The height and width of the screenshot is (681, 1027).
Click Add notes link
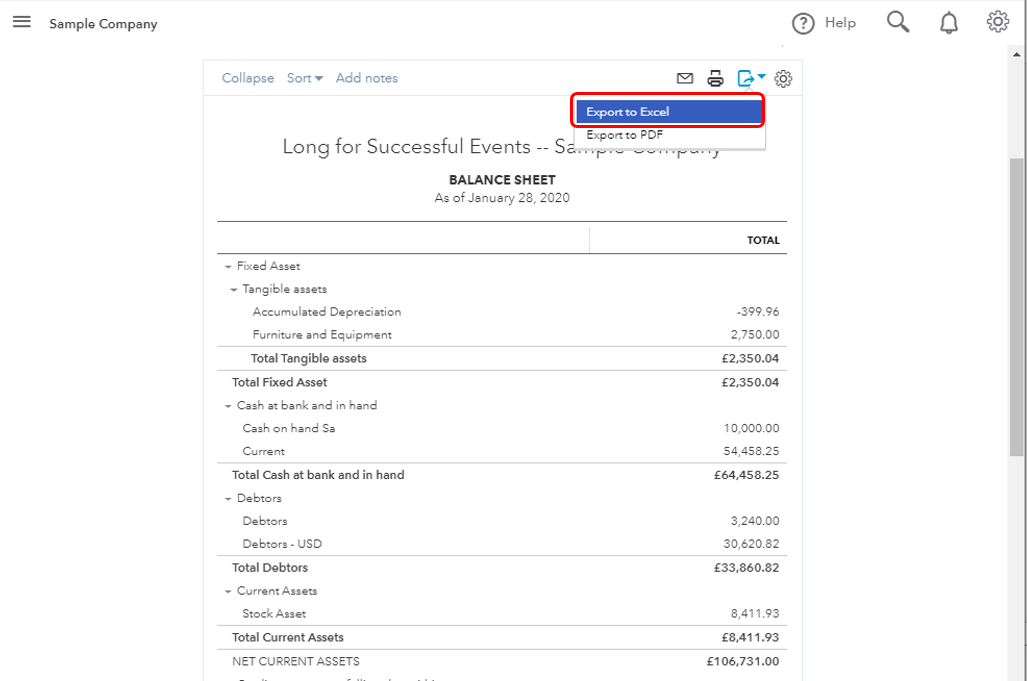(x=367, y=78)
